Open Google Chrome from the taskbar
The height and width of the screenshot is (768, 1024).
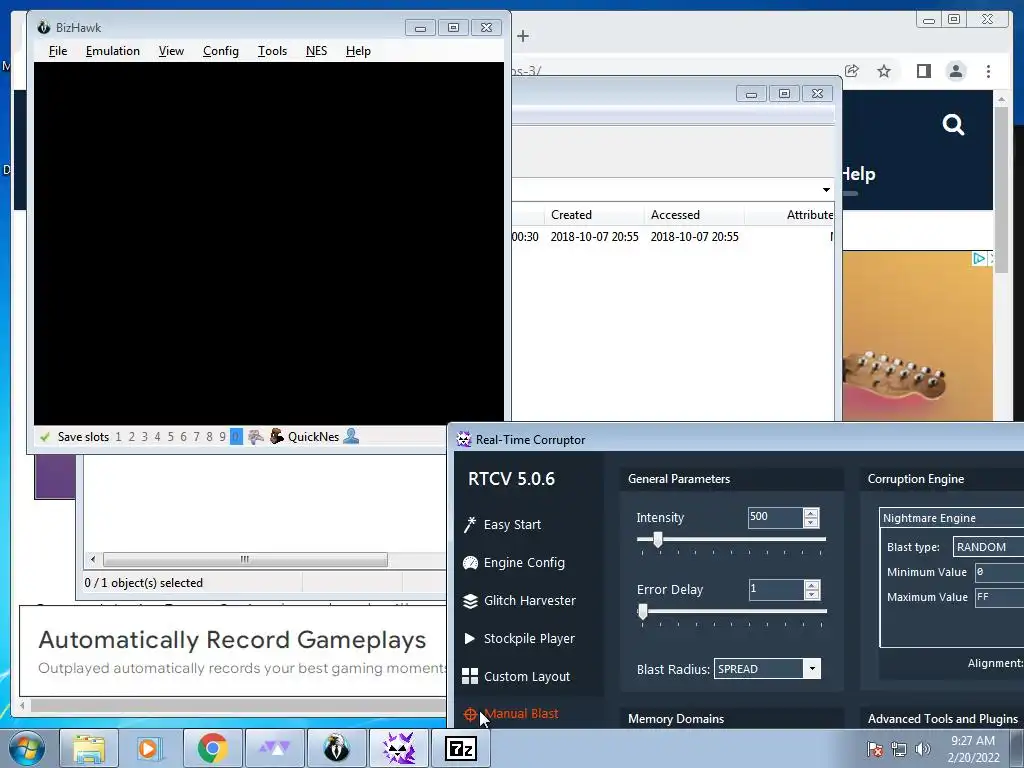(212, 748)
